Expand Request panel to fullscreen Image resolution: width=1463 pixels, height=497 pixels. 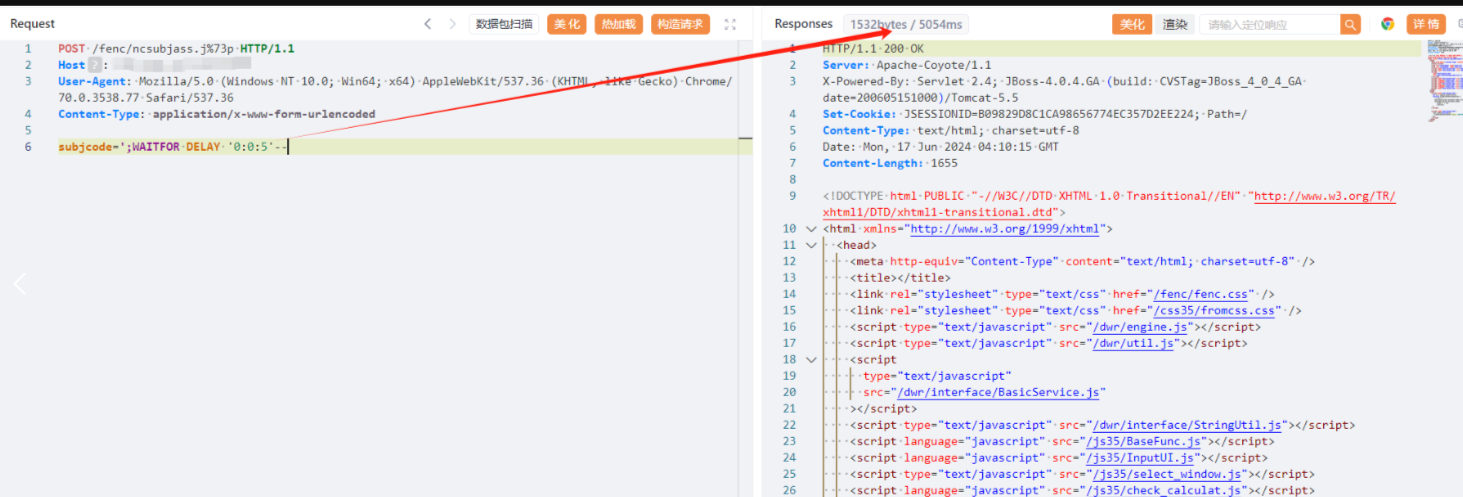730,24
